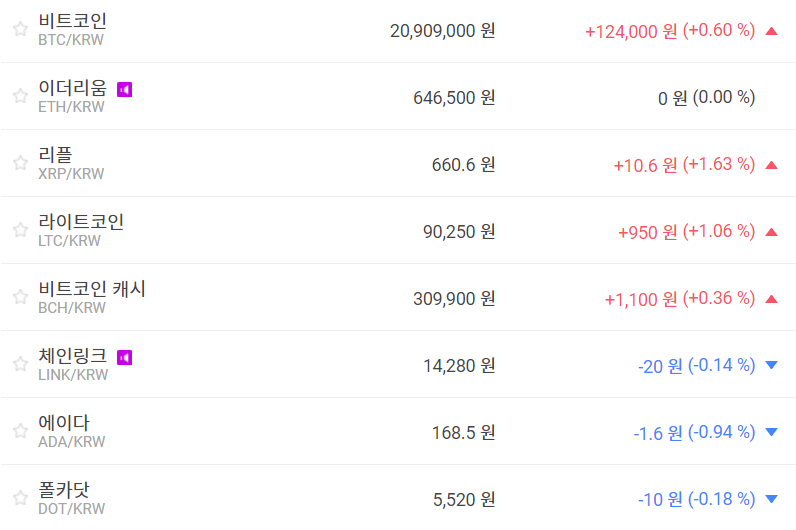
Task: Click Chainlink's blue down arrow indicator
Action: 771,366
